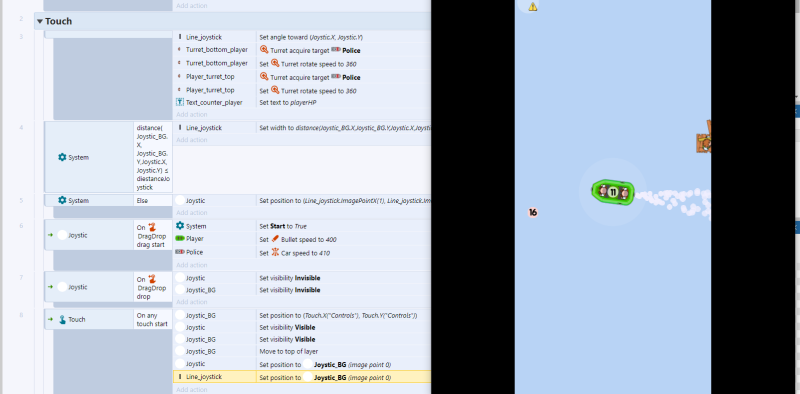This screenshot has width=800, height=394.
Task: Click the green player boat in preview
Action: pos(613,192)
